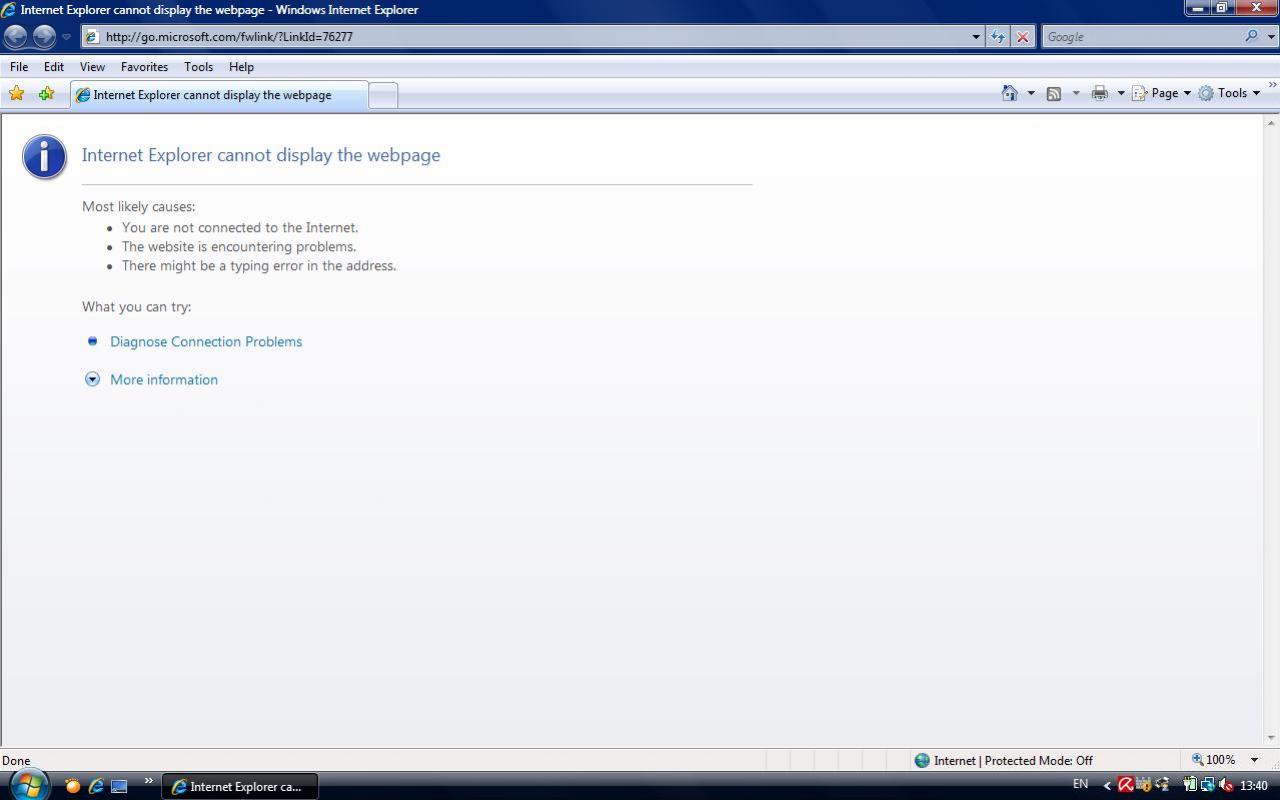This screenshot has height=800, width=1280.
Task: Open Favorites Center star icon
Action: coord(17,94)
